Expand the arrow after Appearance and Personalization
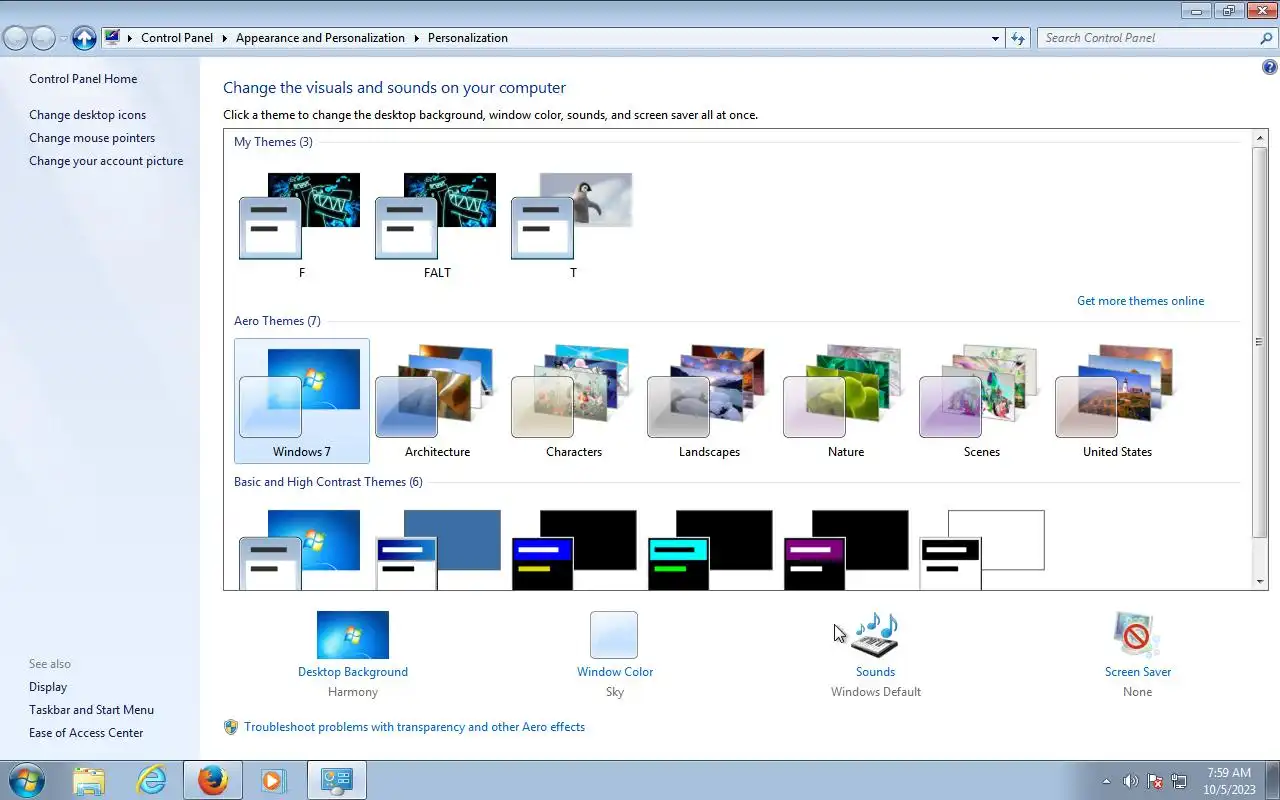 click(x=417, y=38)
